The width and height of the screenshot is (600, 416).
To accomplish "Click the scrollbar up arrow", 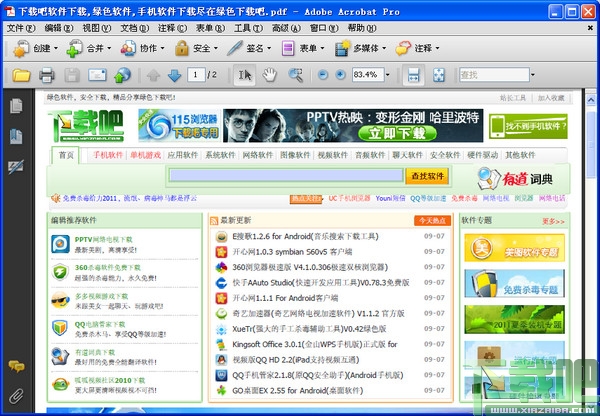I will (591, 100).
